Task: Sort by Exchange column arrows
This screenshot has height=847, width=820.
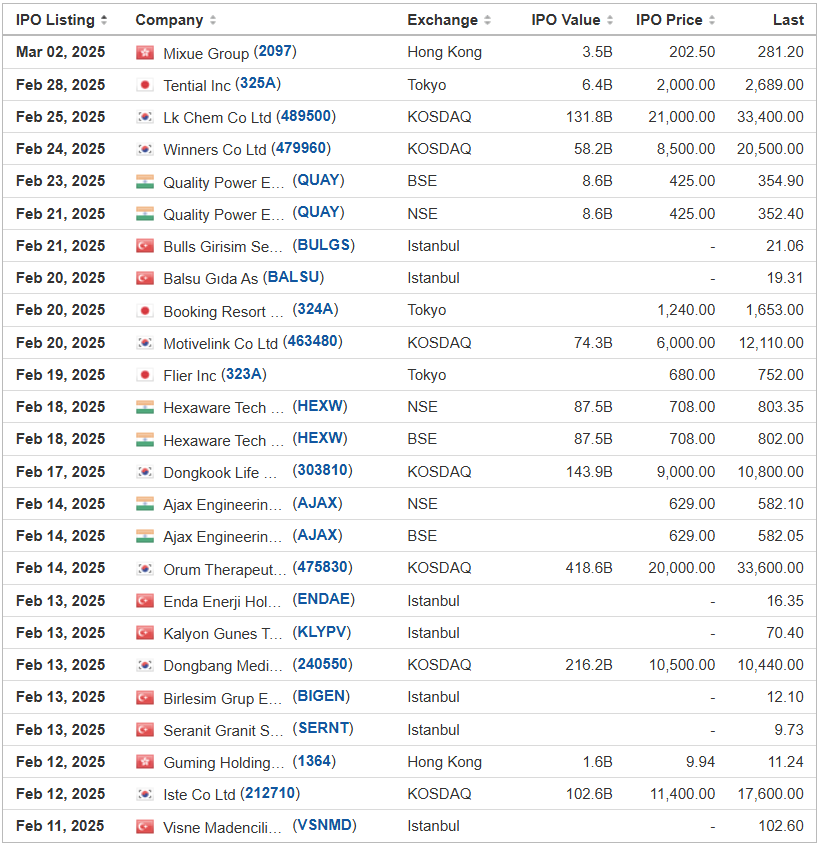Action: (x=487, y=20)
